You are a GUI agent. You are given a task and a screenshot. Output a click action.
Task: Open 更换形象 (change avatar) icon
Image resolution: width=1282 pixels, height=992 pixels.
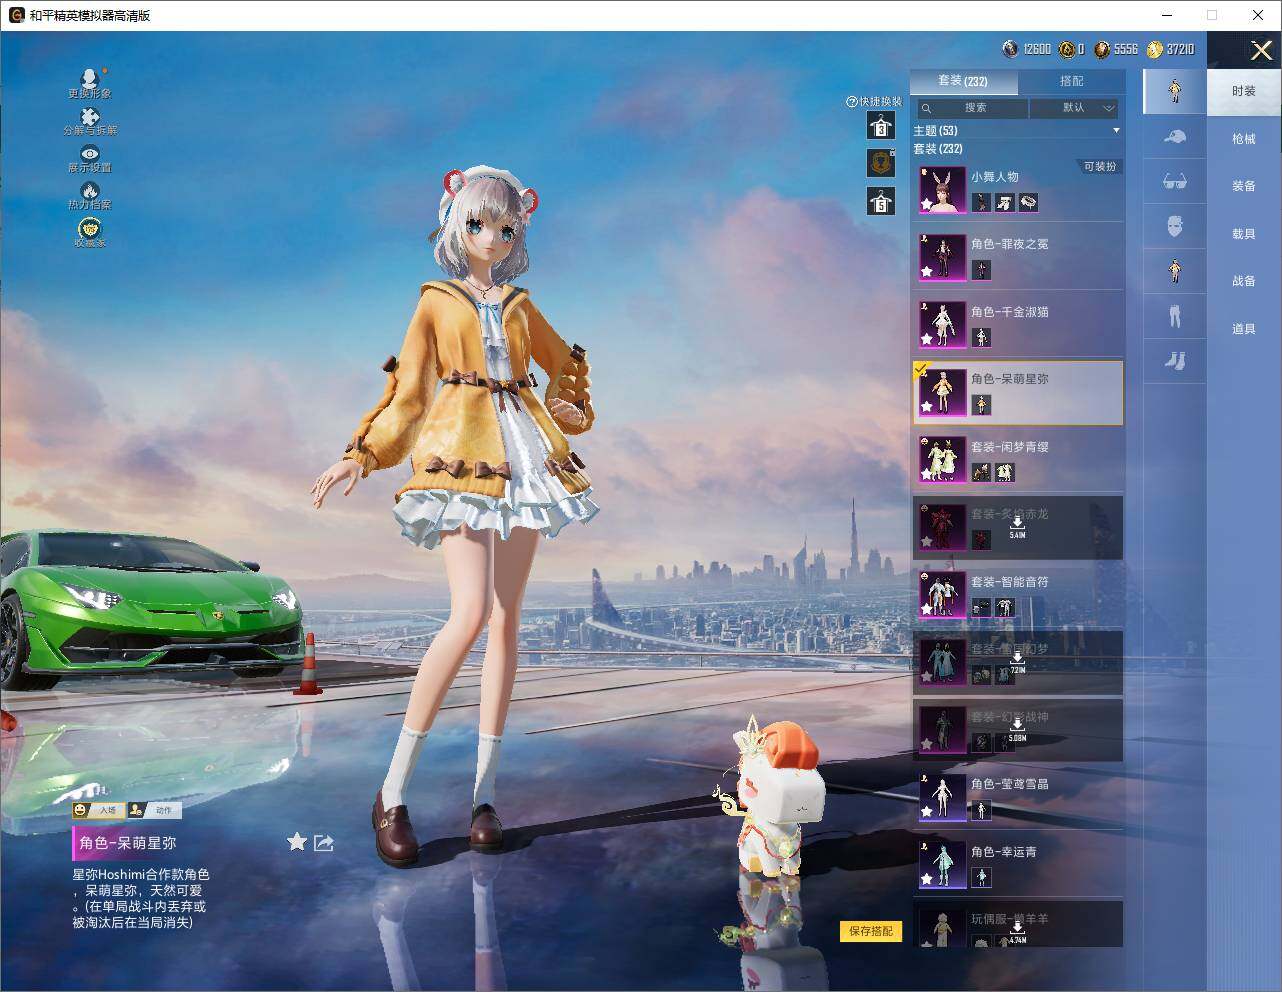[x=90, y=79]
